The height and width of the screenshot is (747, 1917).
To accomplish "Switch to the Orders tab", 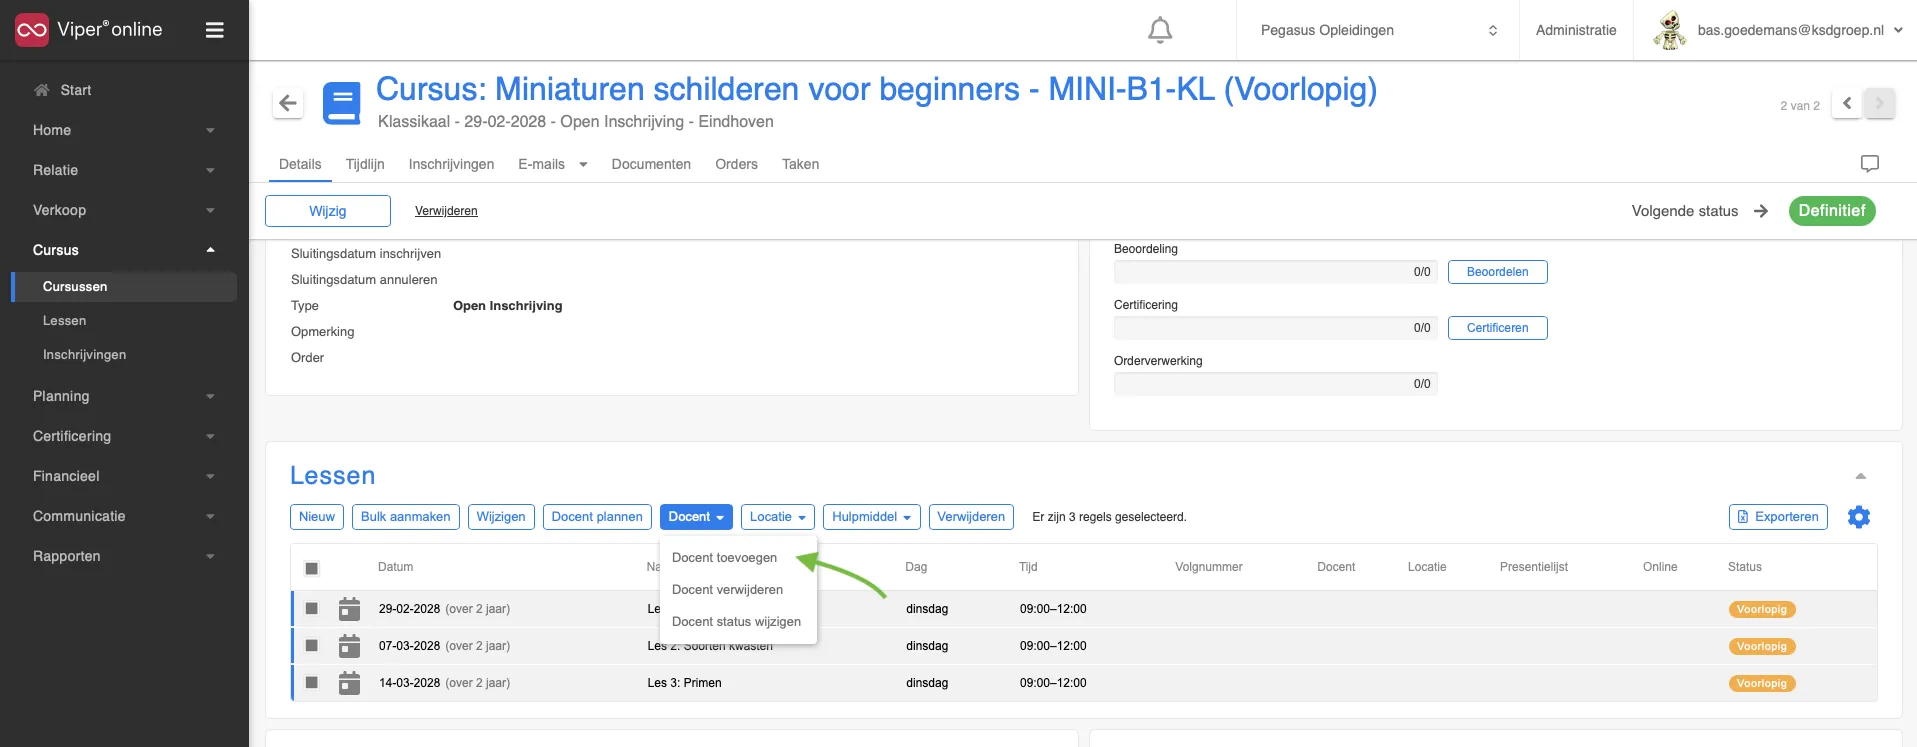I will tap(736, 164).
